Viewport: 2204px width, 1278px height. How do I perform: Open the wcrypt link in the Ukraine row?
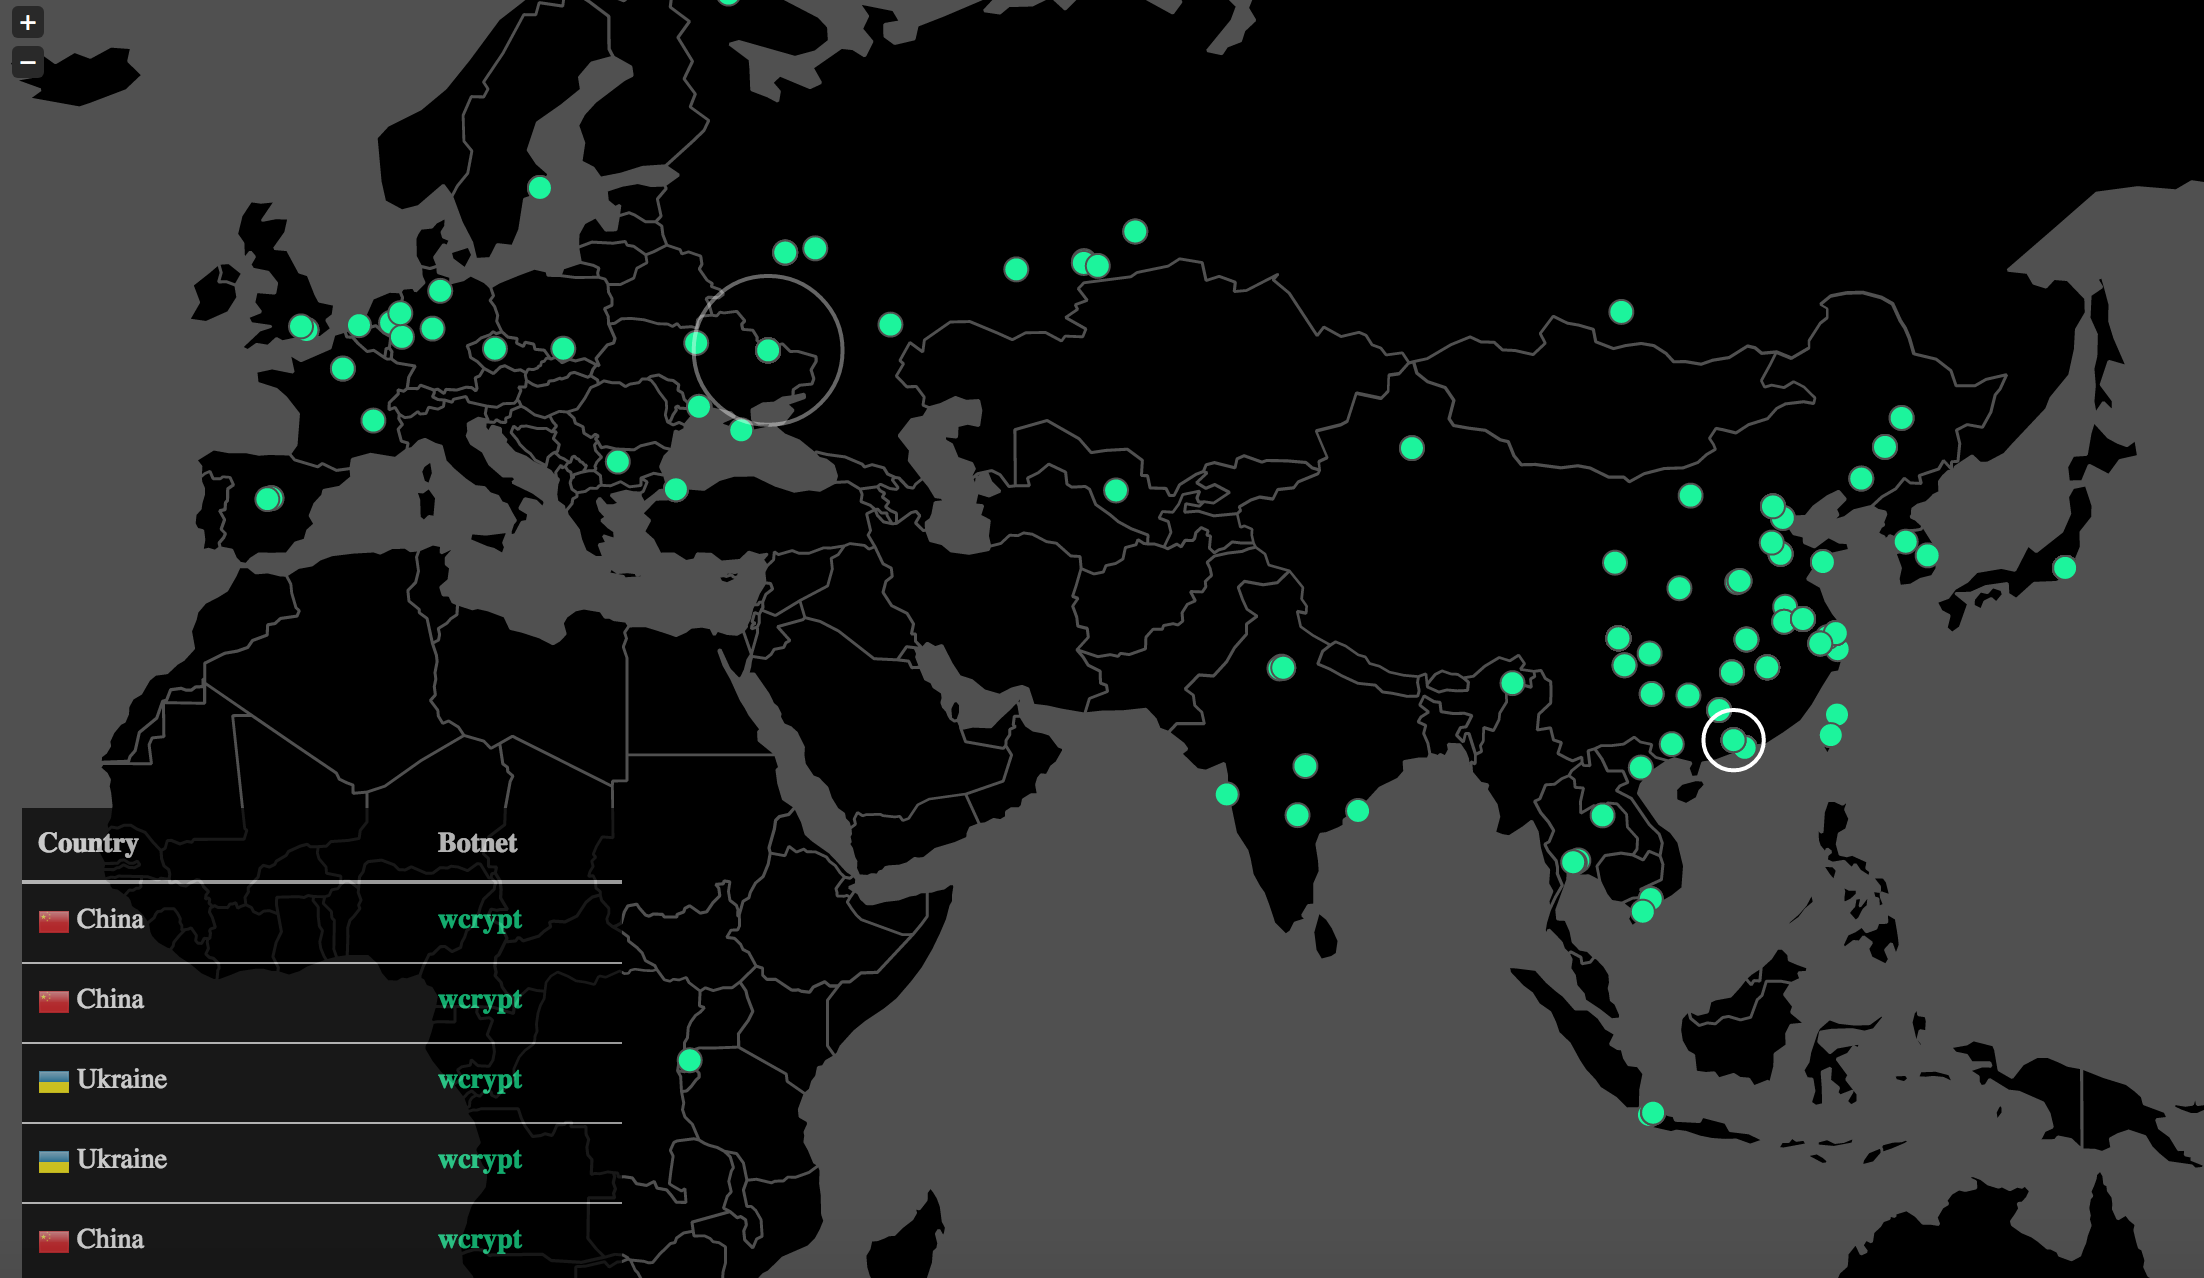[x=480, y=1079]
